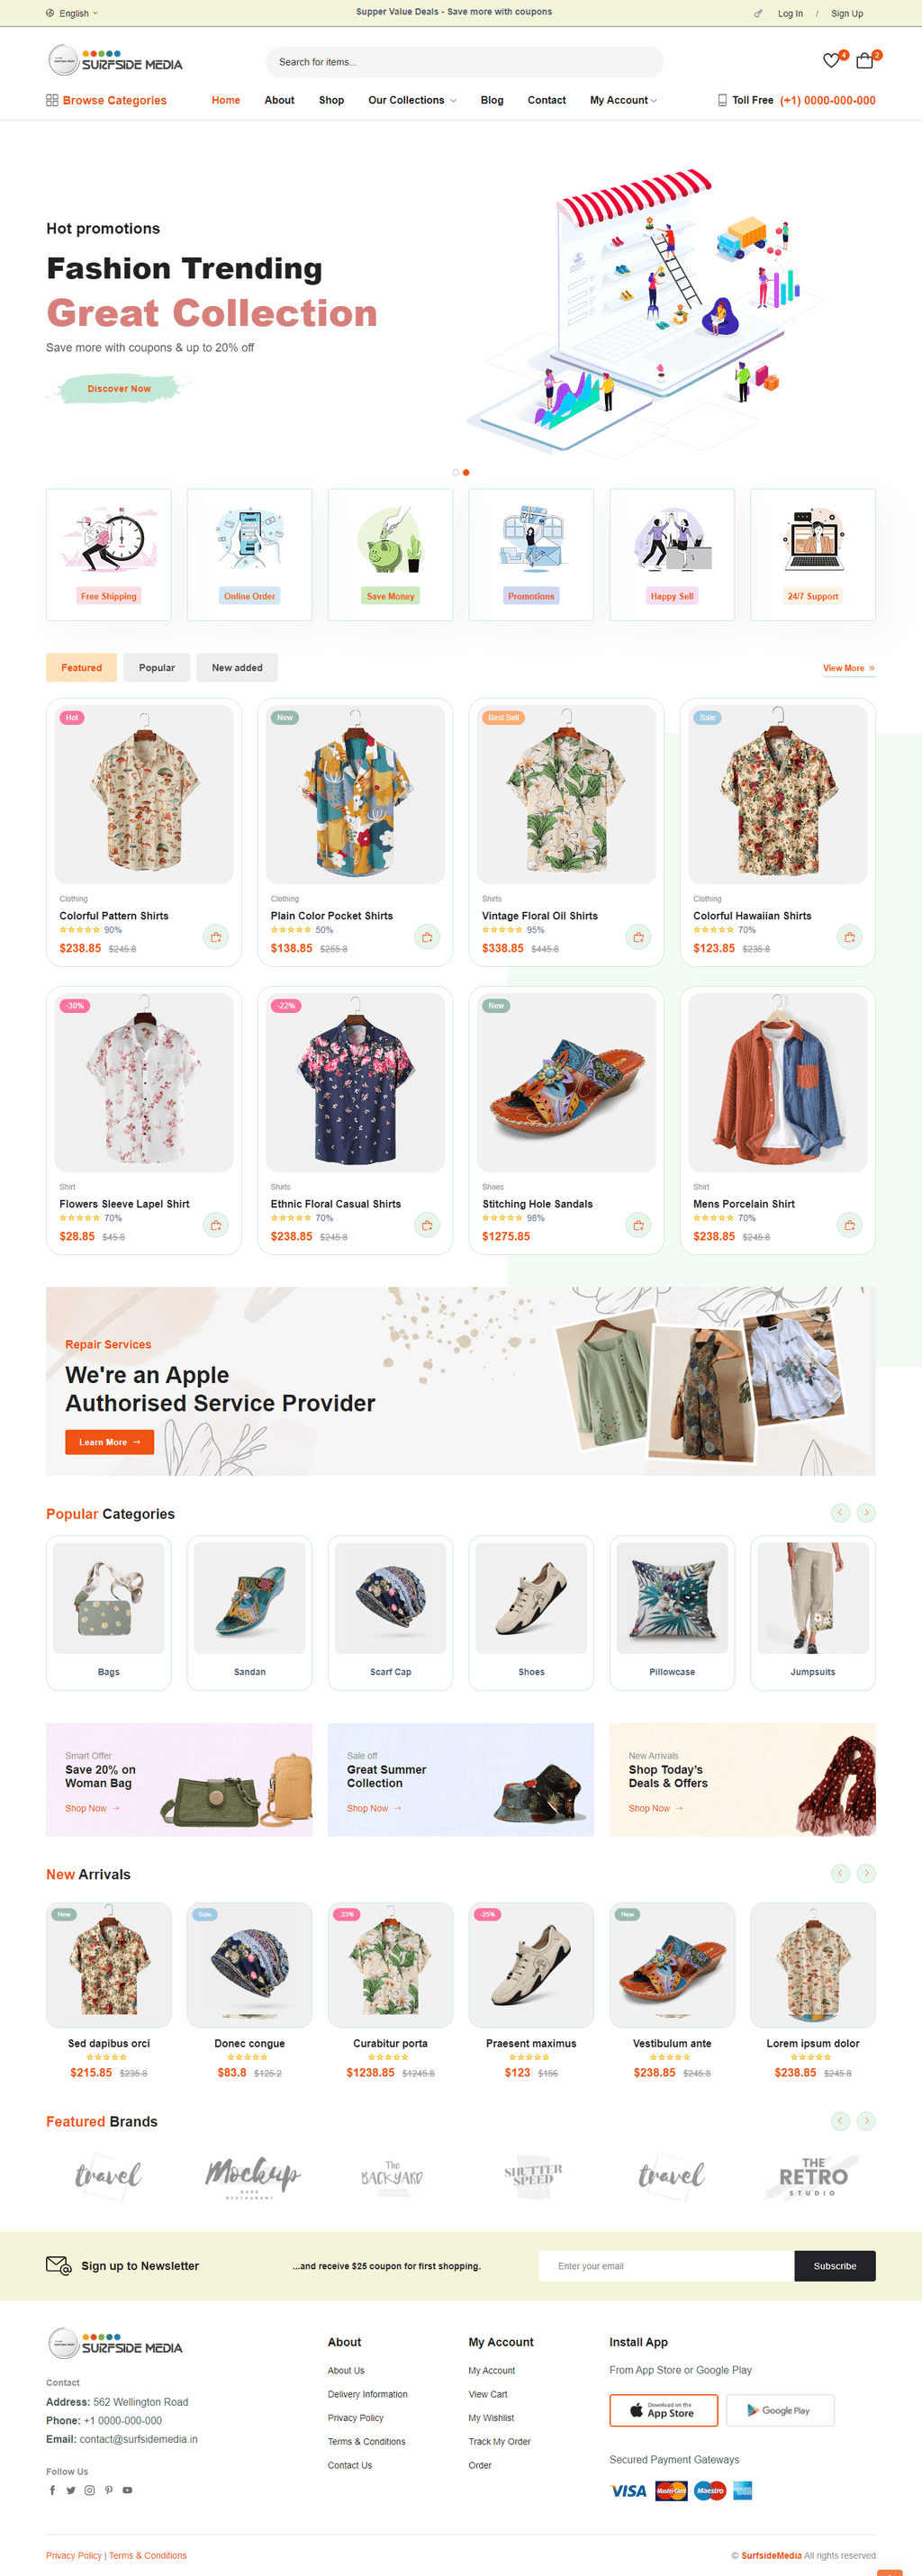Image resolution: width=922 pixels, height=2576 pixels.
Task: Add Stitching Hole Sandals to cart
Action: [638, 1225]
